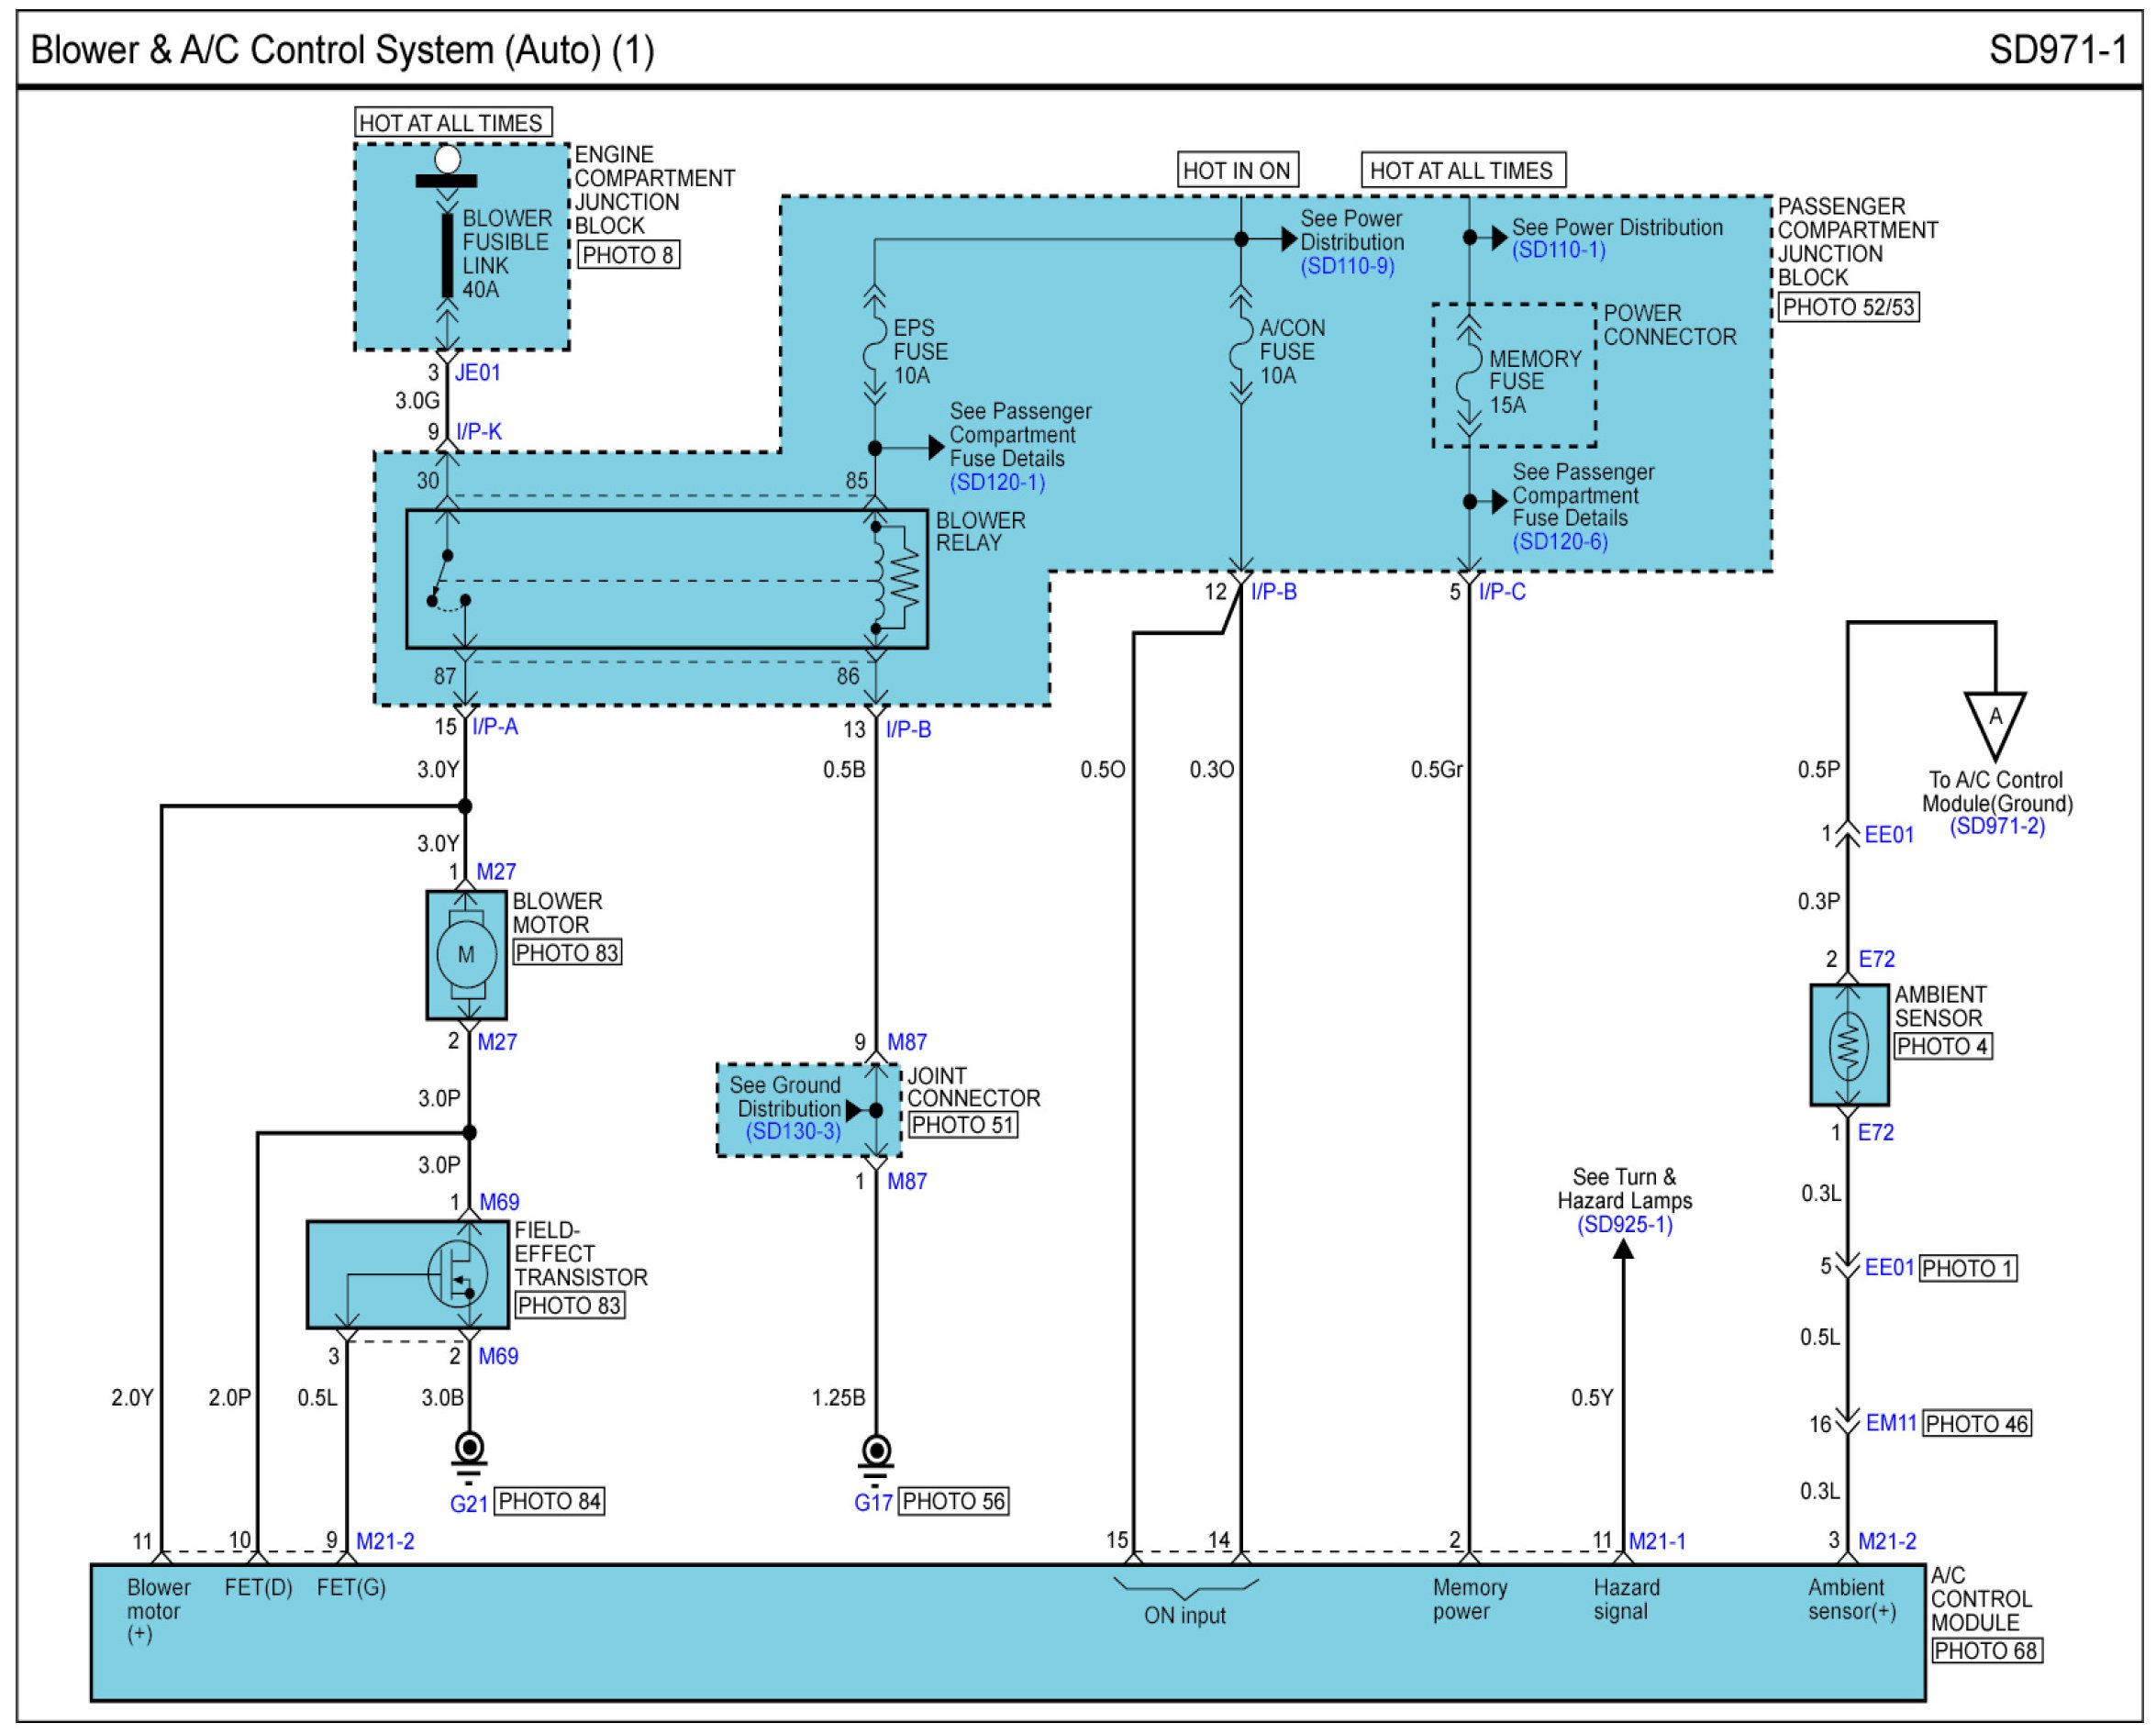
Task: Click the ambient sensor resistor symbol
Action: point(1848,1046)
